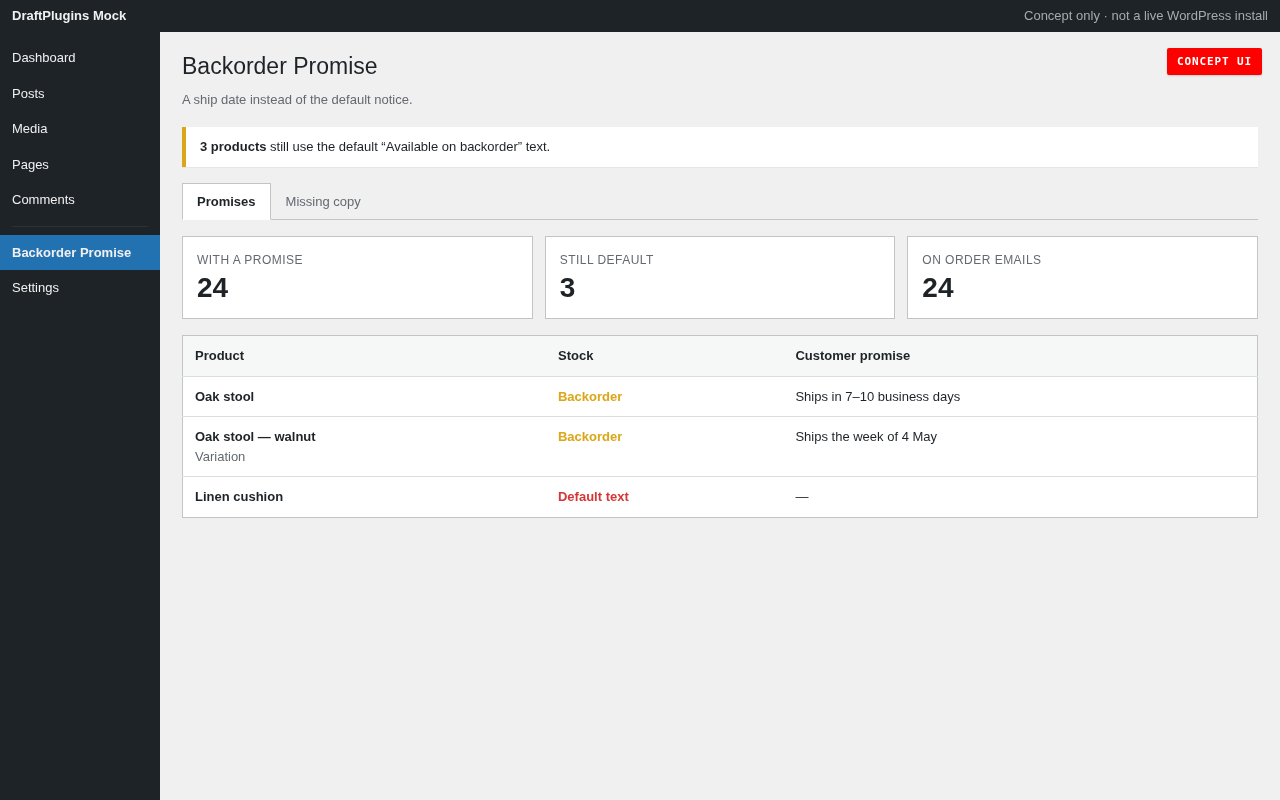The width and height of the screenshot is (1280, 800).
Task: Click Backorder status for Oak stool
Action: [x=590, y=397]
